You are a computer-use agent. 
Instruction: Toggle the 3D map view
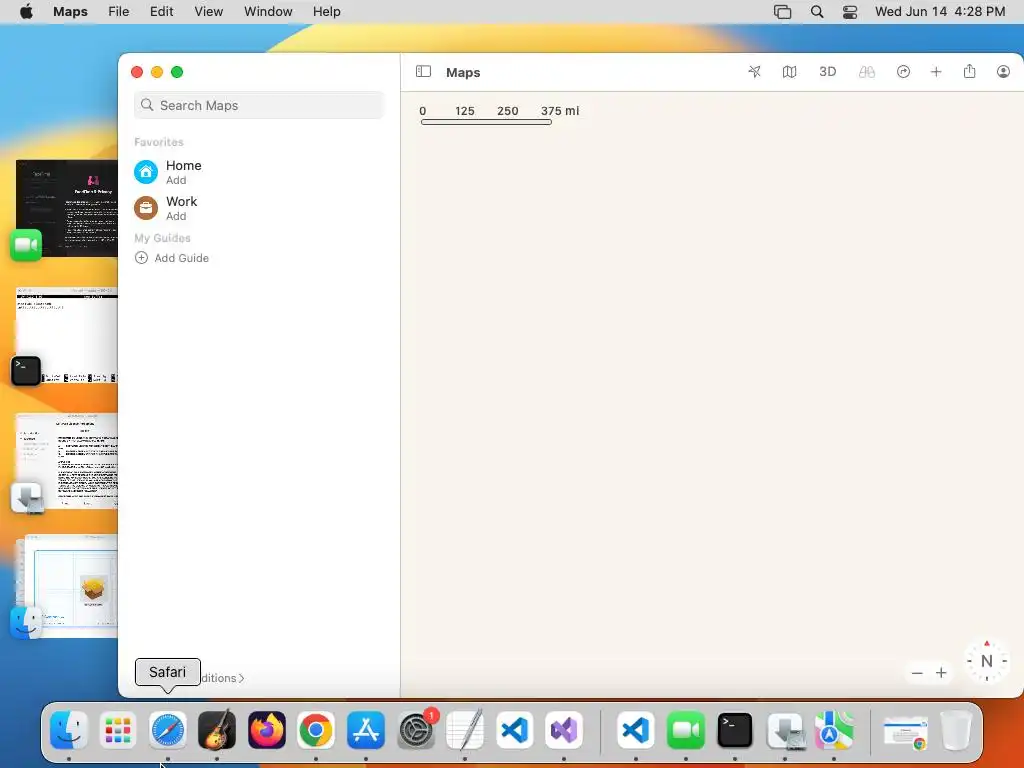827,72
